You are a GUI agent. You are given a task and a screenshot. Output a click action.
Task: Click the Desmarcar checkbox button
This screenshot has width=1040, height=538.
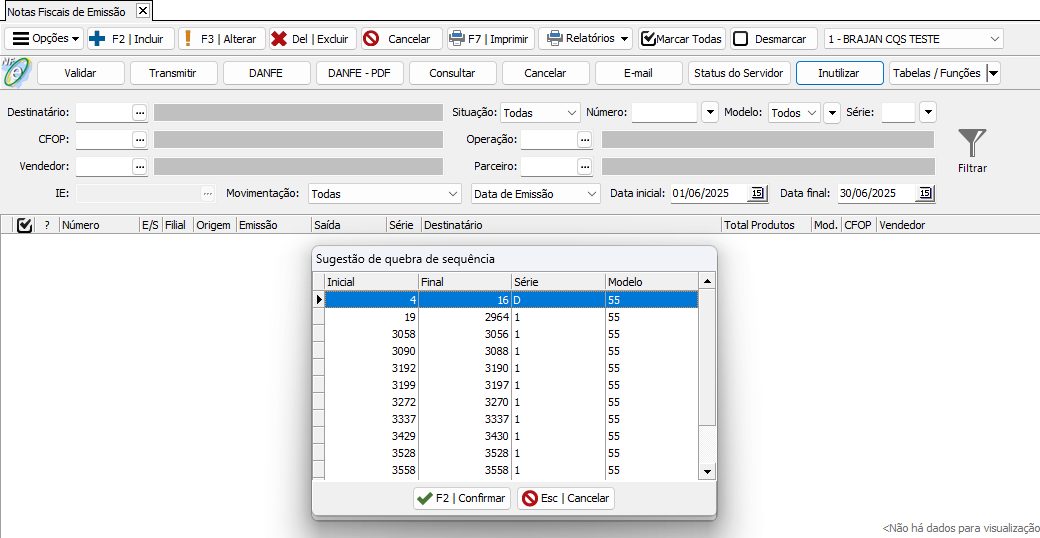point(771,39)
